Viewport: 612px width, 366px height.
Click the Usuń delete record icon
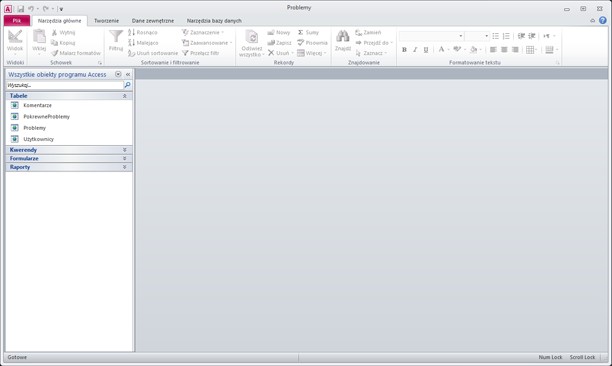(271, 53)
